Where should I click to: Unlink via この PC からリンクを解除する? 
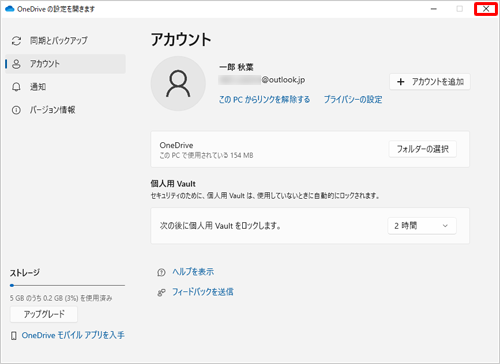(264, 99)
